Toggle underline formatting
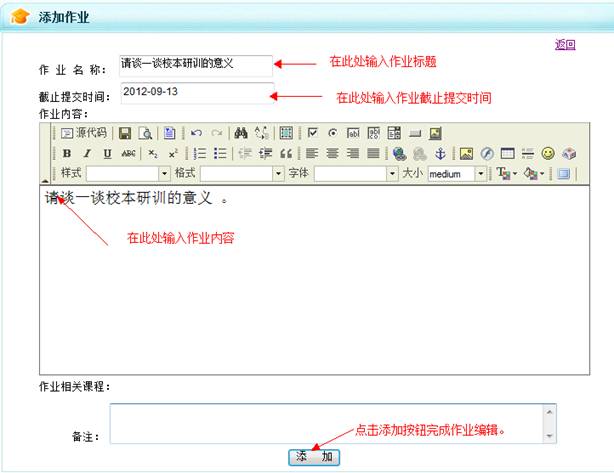 tap(108, 153)
